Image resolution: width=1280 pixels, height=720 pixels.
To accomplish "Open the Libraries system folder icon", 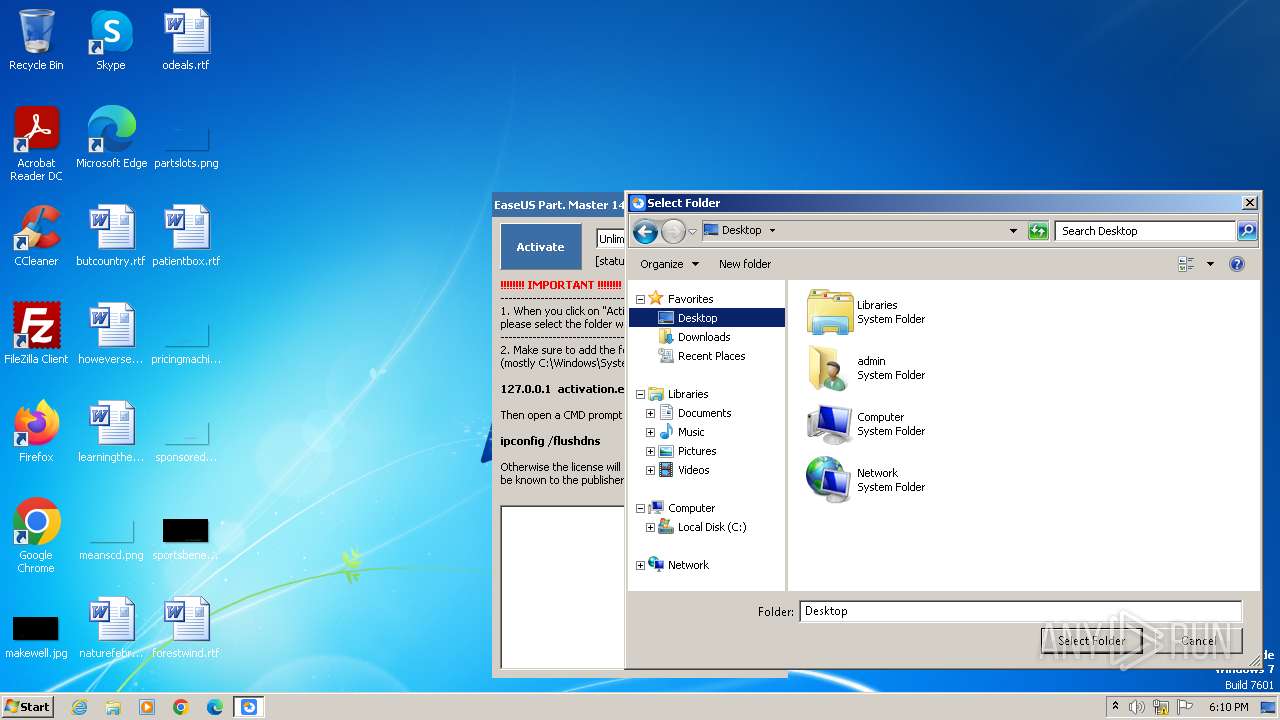I will [830, 312].
